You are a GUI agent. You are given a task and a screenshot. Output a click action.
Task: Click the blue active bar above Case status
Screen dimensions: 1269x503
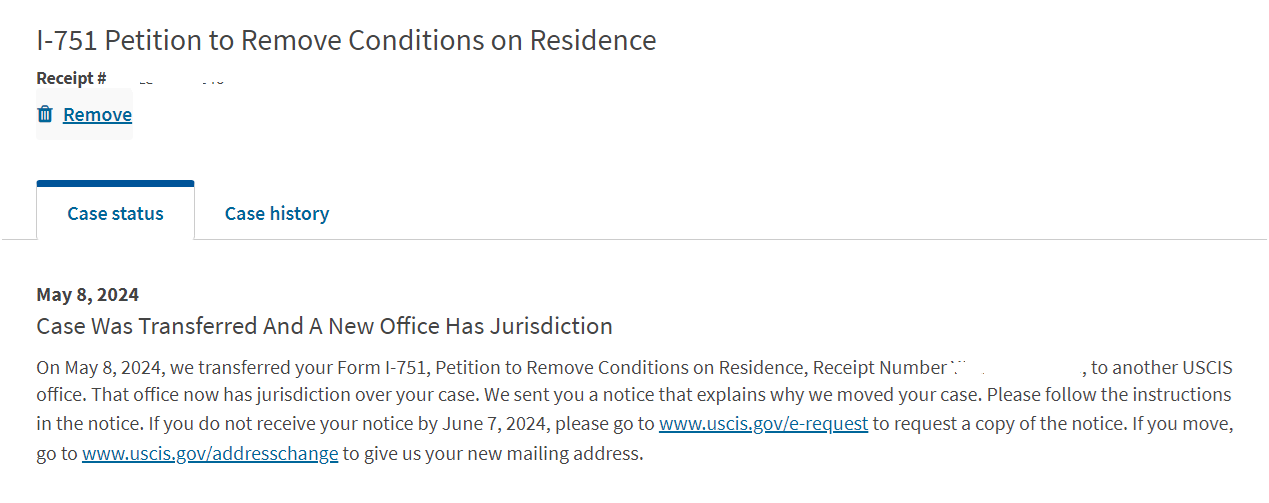coord(115,184)
